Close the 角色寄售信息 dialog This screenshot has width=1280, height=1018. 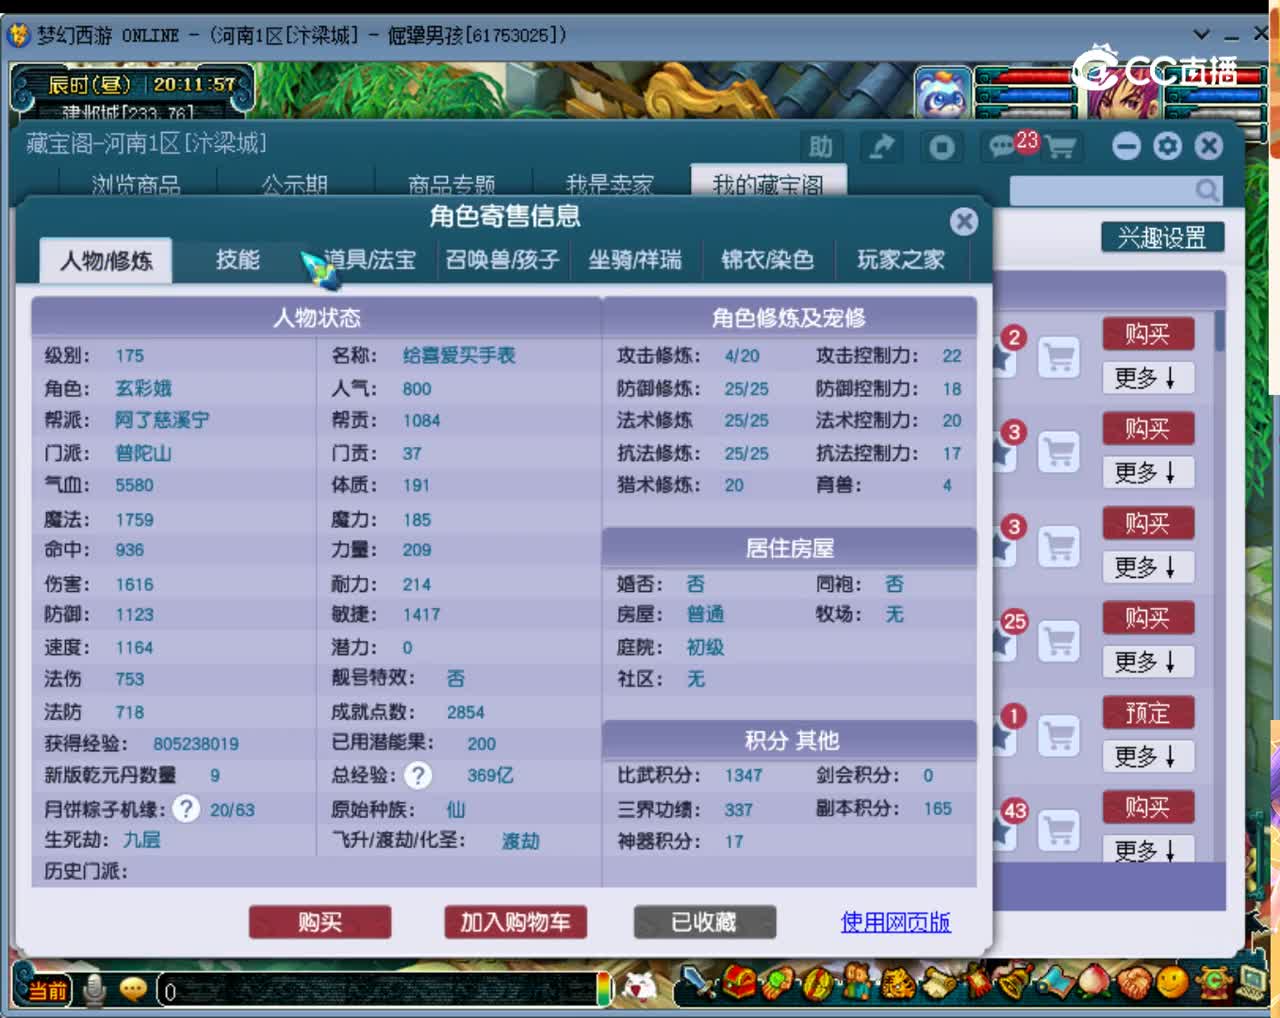point(964,221)
